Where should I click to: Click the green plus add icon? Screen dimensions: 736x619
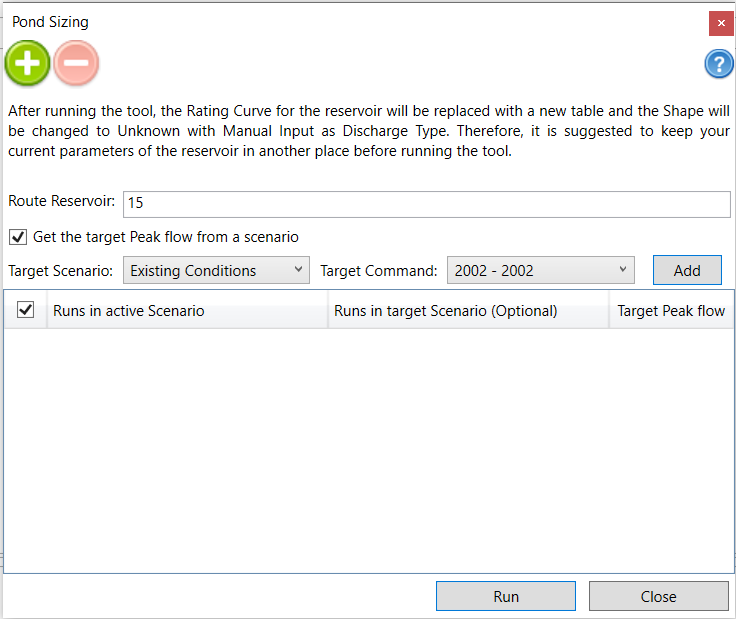(27, 64)
